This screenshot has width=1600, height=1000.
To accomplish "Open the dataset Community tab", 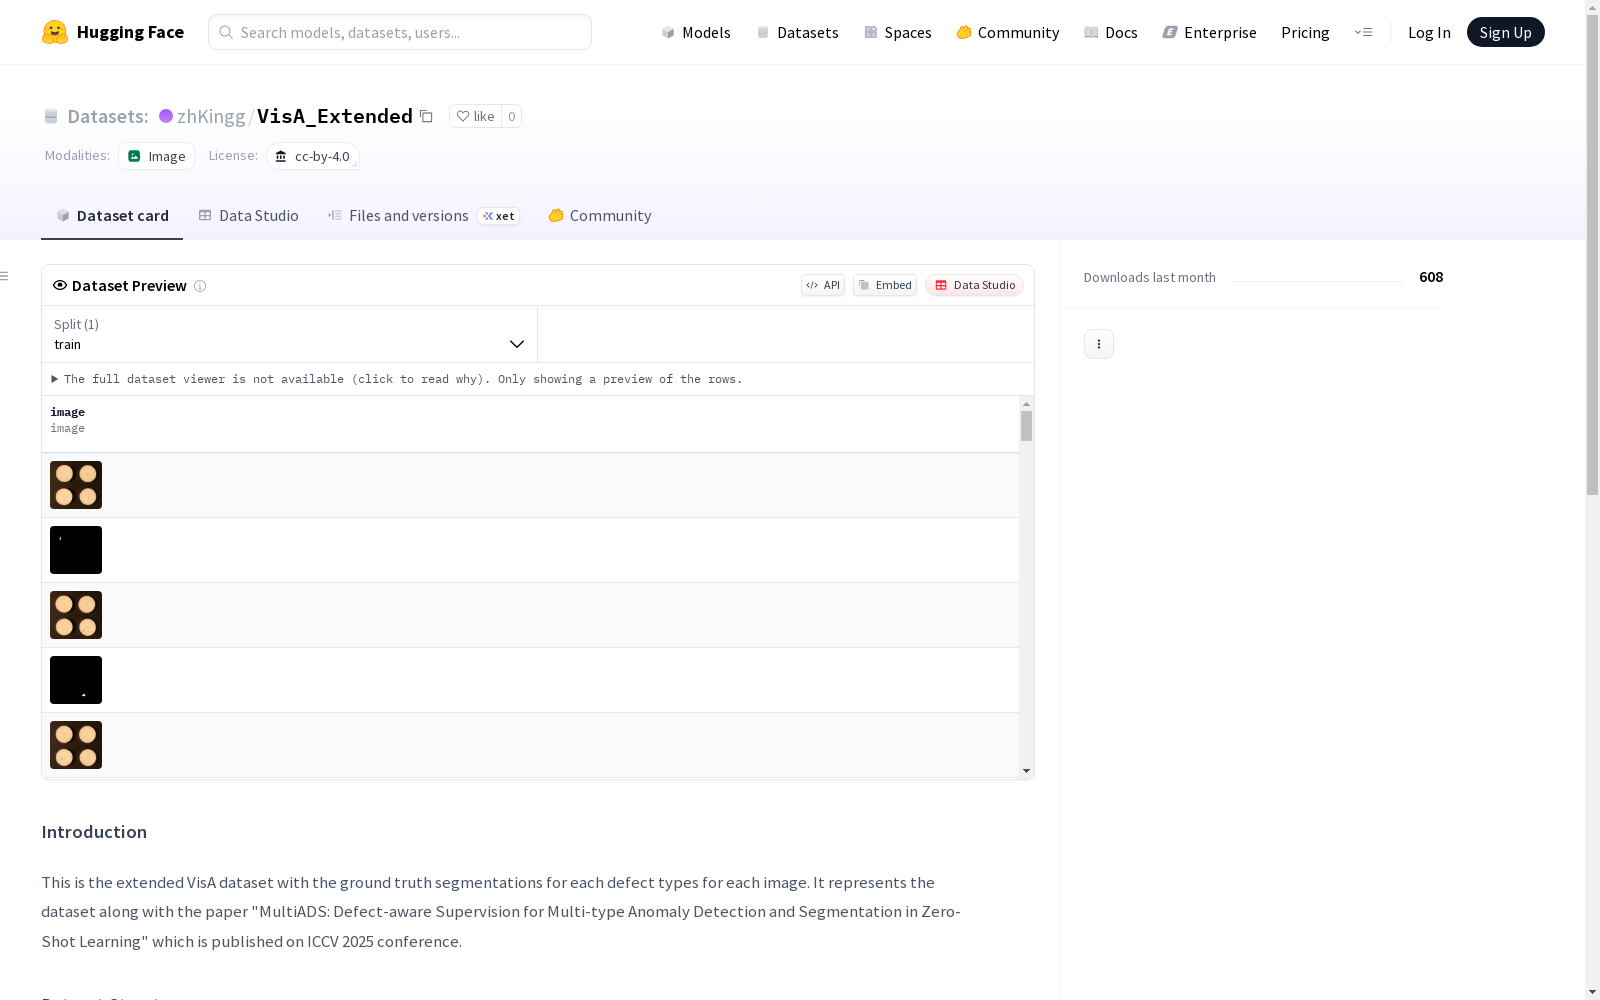I will coord(600,216).
